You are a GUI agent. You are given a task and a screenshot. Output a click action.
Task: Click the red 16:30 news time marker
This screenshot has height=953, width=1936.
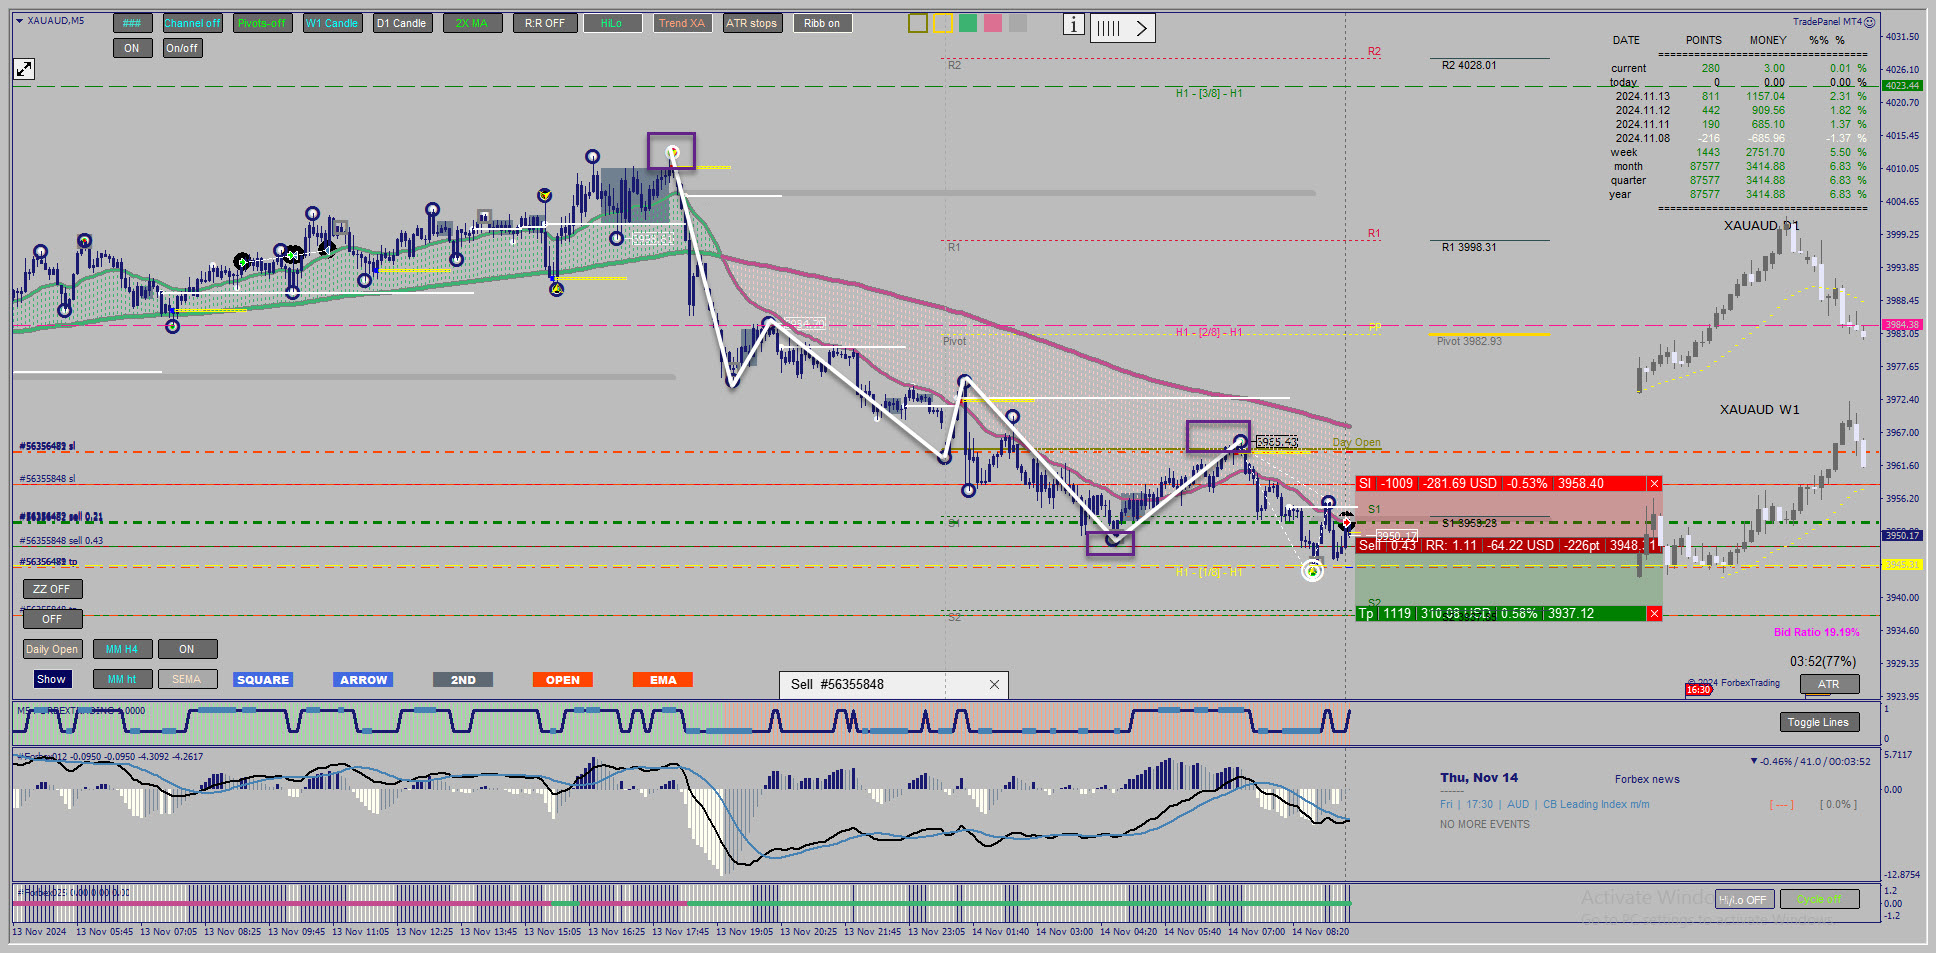1698,690
